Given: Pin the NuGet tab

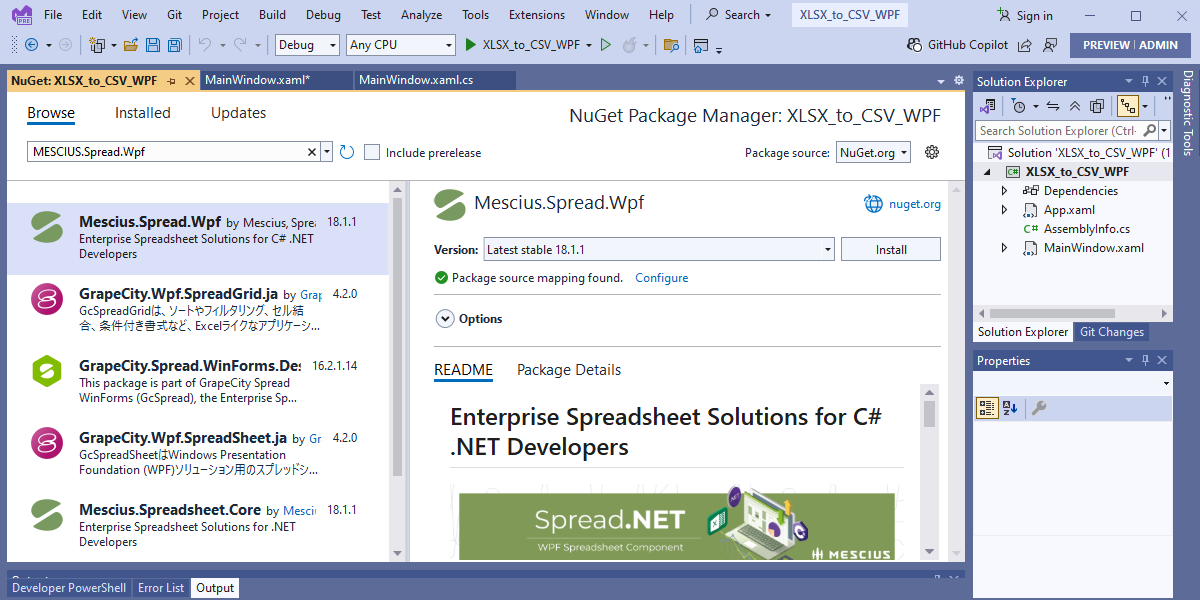Looking at the screenshot, I should 171,81.
